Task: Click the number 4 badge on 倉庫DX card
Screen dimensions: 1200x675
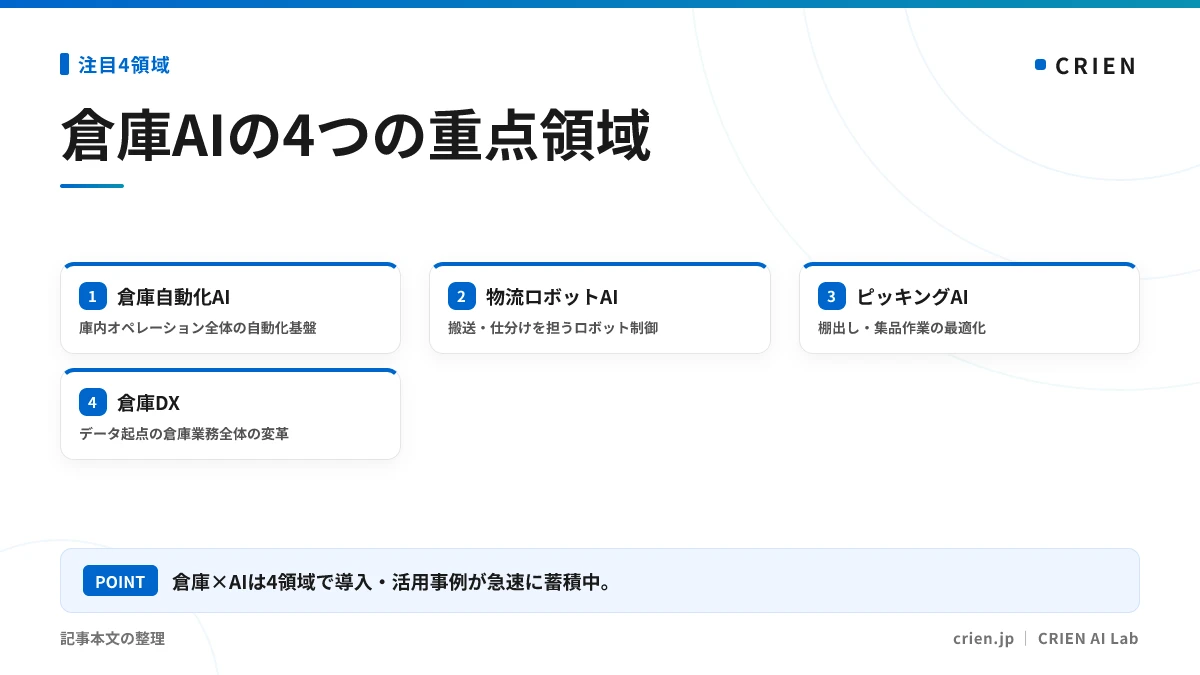Action: tap(93, 402)
